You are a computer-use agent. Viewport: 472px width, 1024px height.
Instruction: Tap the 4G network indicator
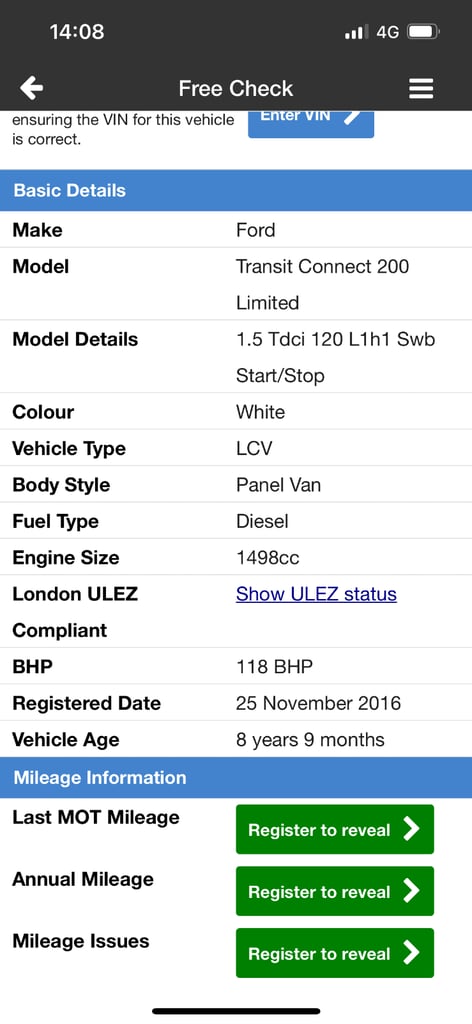pyautogui.click(x=387, y=32)
